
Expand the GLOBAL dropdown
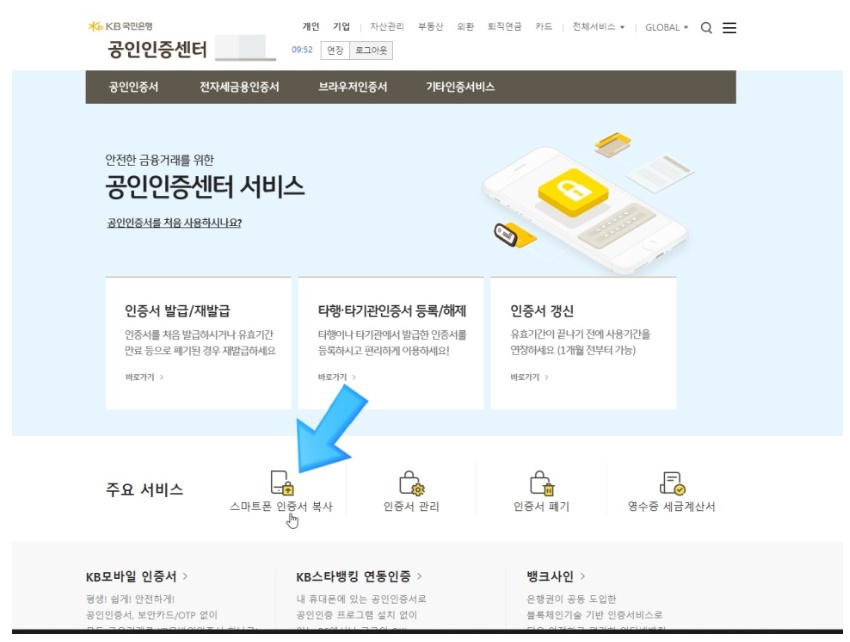click(x=666, y=27)
